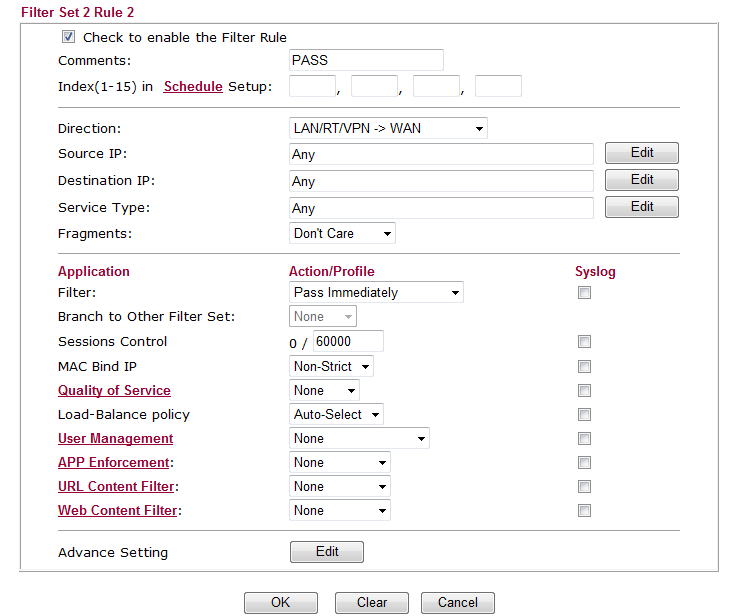Edit the Destination IP setting

642,180
